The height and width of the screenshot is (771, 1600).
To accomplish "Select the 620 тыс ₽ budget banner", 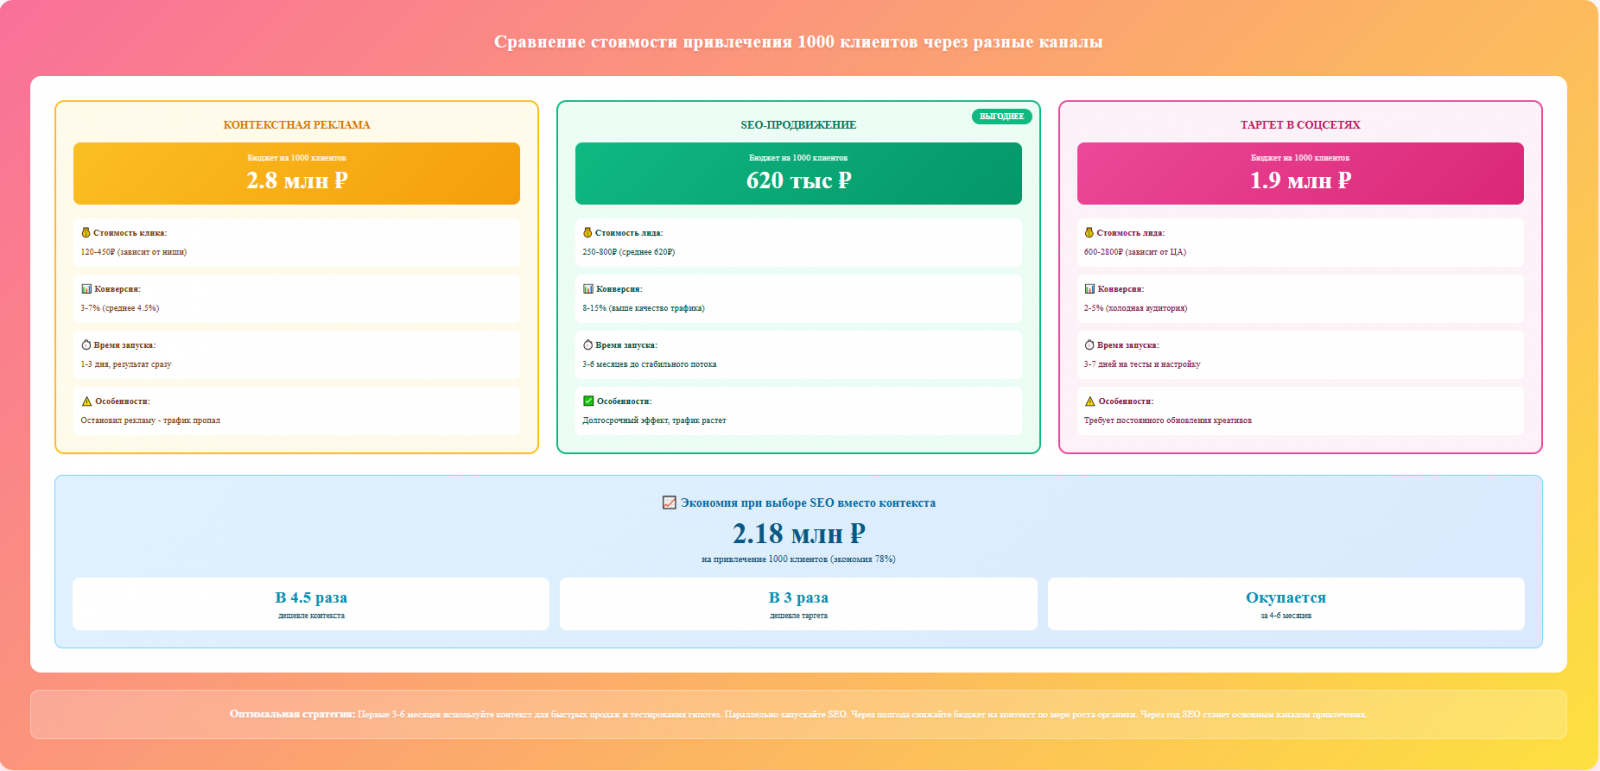I will coord(799,174).
